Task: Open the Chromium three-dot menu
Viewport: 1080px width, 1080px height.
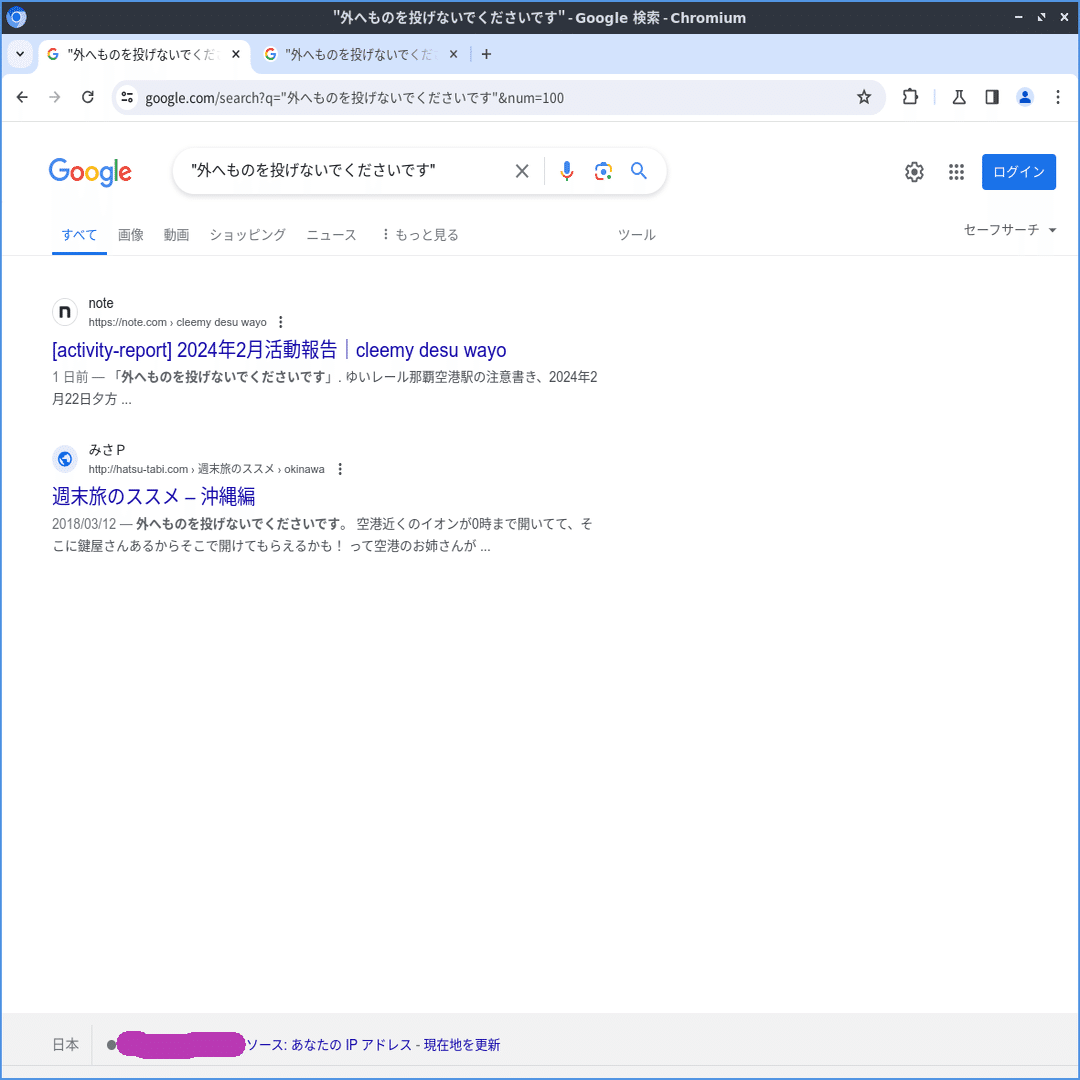Action: [x=1058, y=97]
